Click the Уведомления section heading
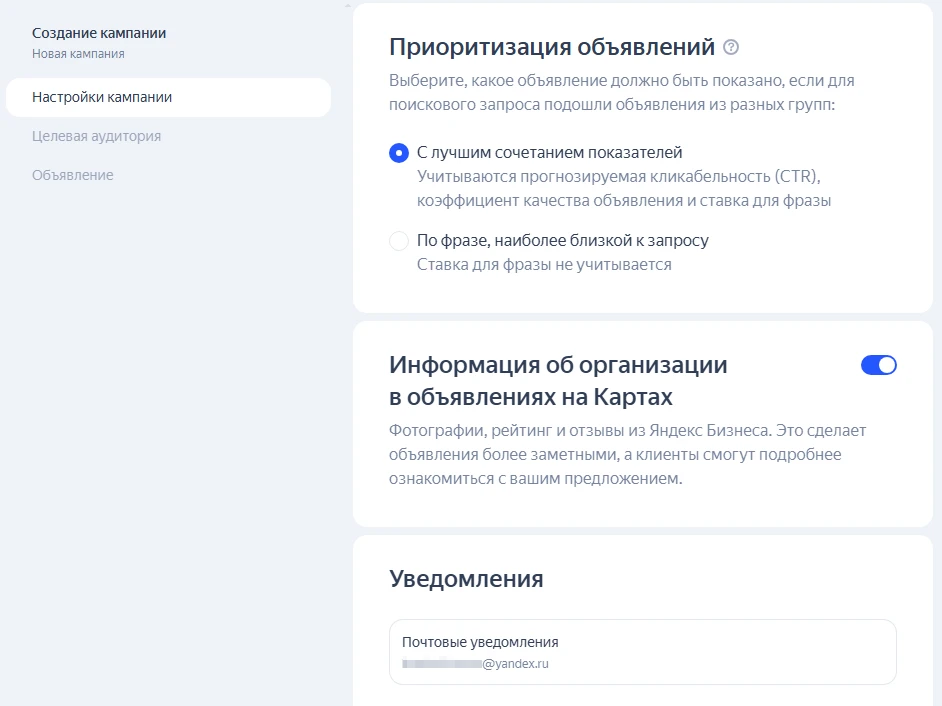Image resolution: width=942 pixels, height=706 pixels. [466, 578]
